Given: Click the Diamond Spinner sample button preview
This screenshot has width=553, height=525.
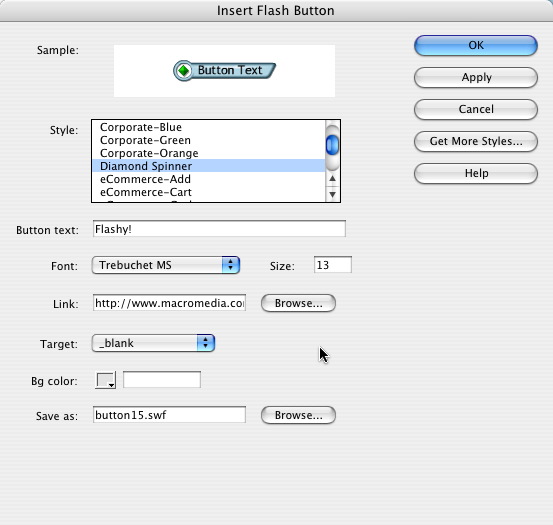Looking at the screenshot, I should (224, 71).
